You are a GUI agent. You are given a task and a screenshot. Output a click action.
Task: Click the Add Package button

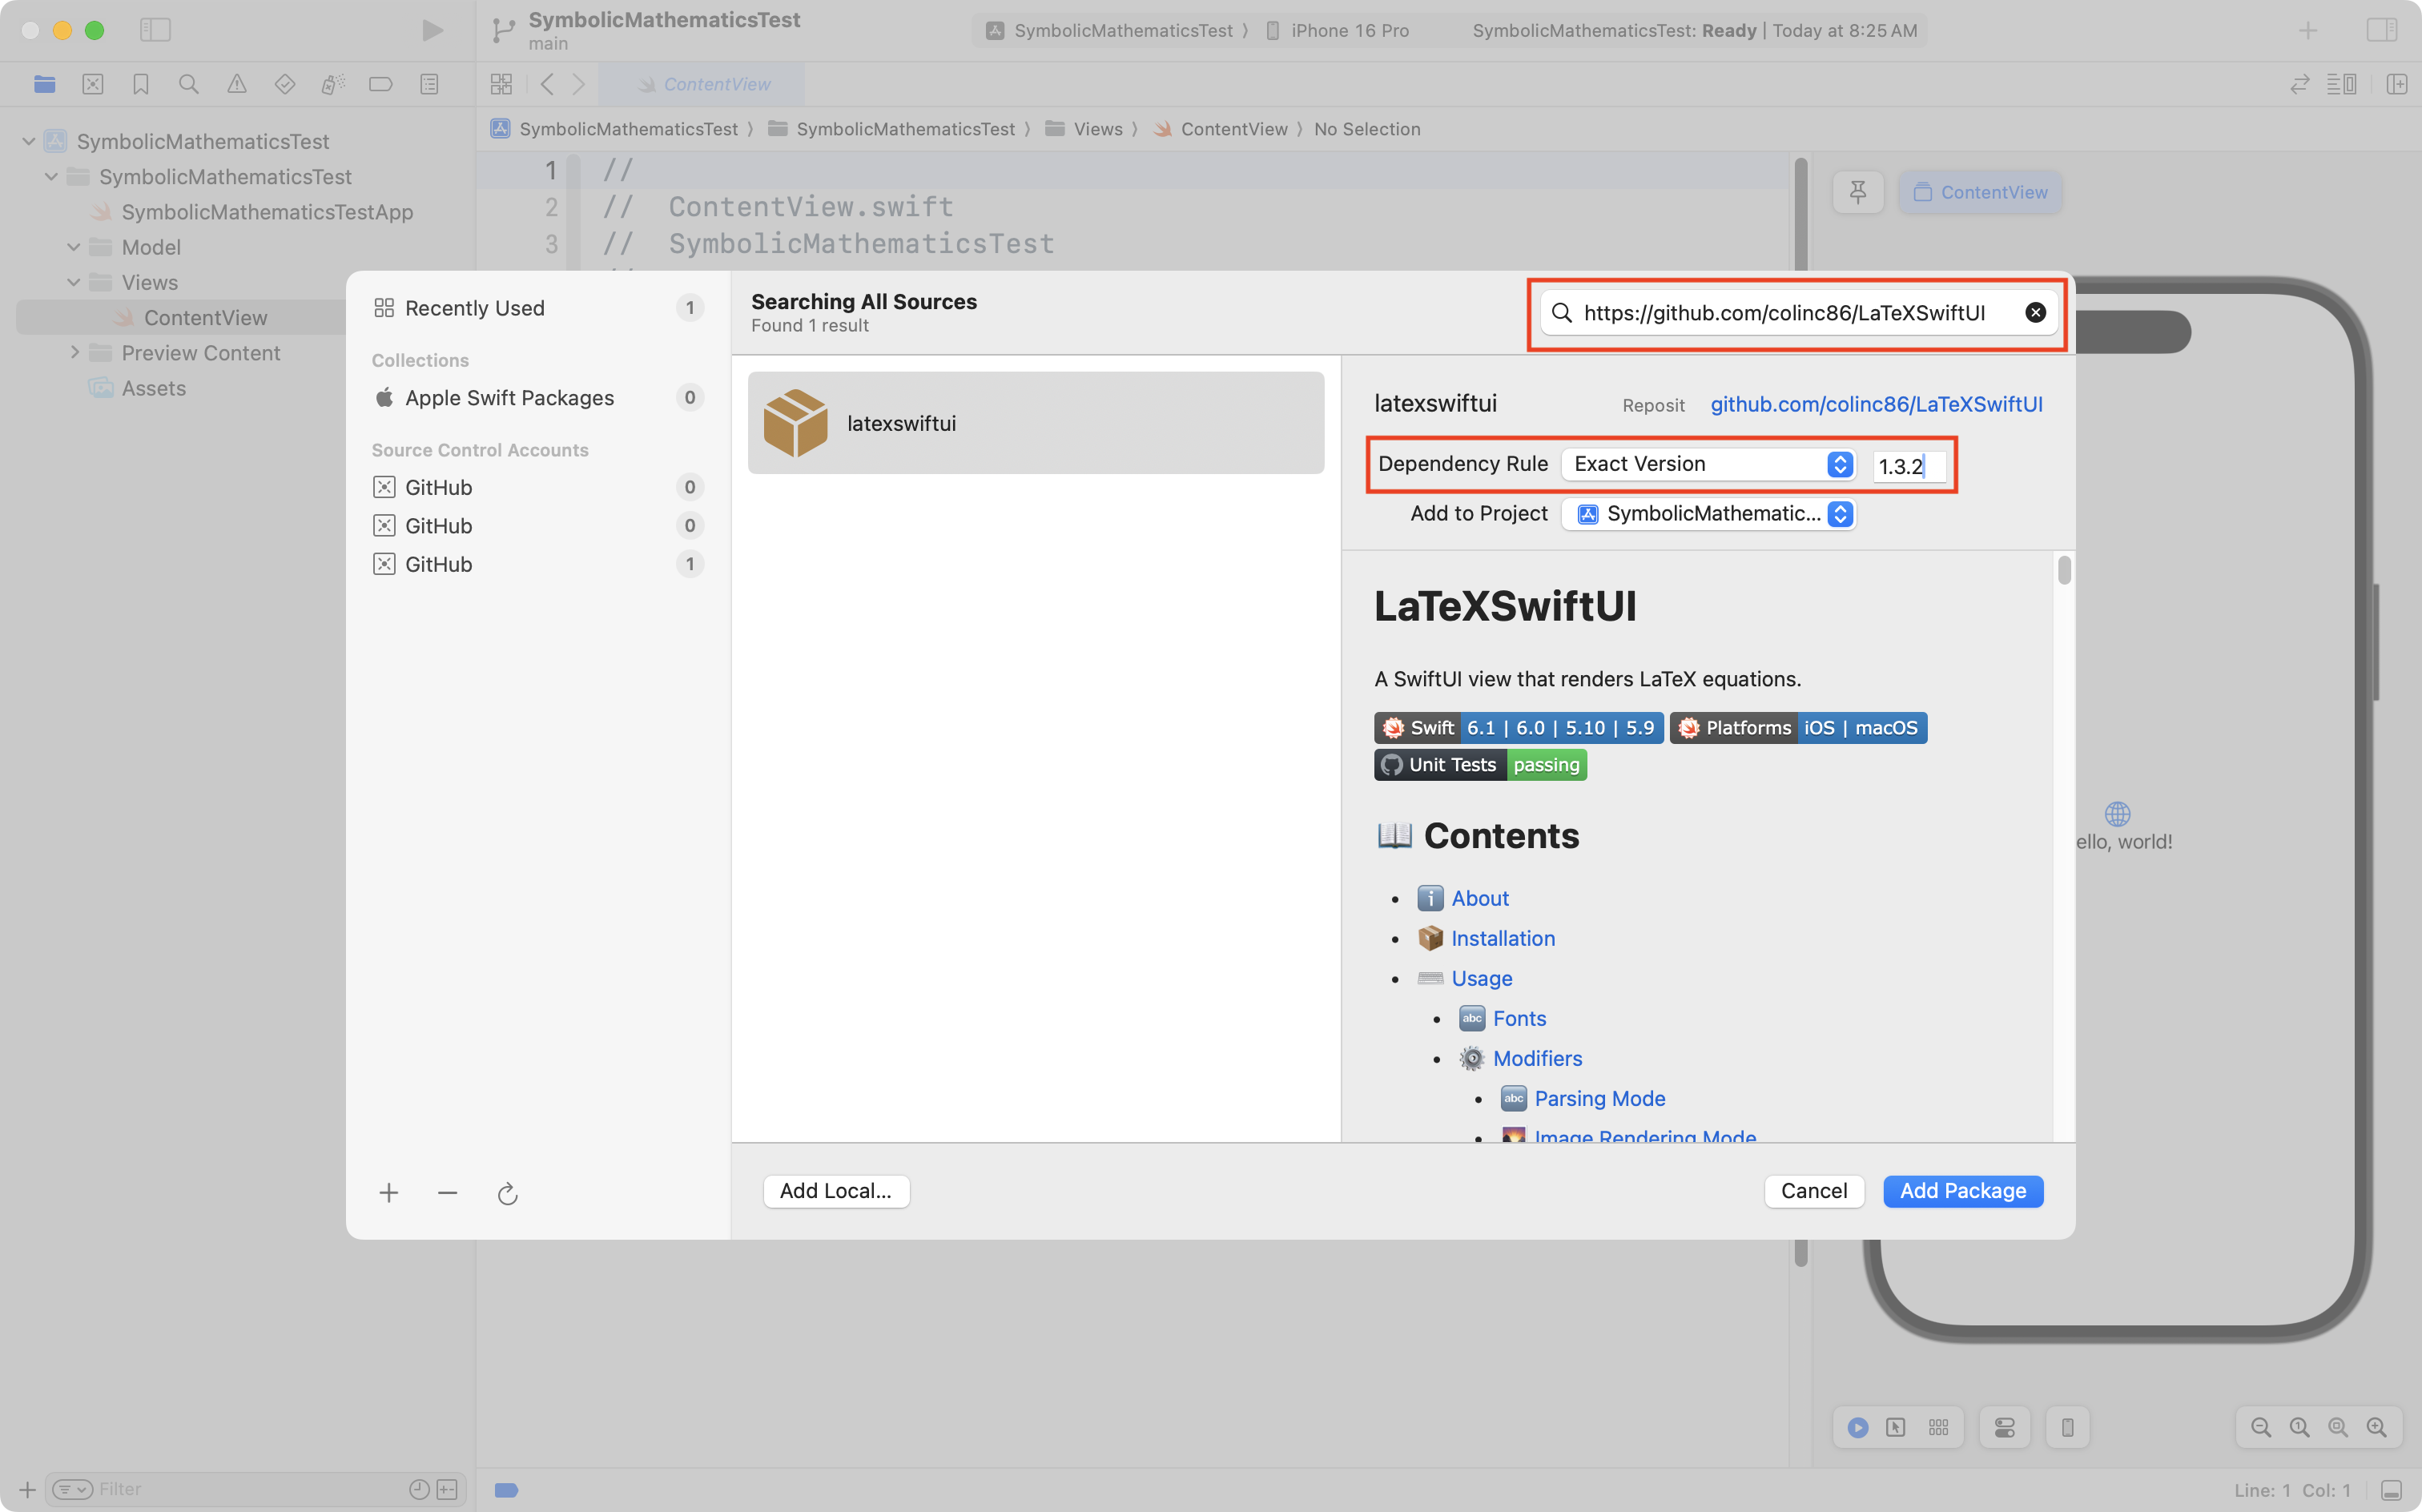[1962, 1191]
